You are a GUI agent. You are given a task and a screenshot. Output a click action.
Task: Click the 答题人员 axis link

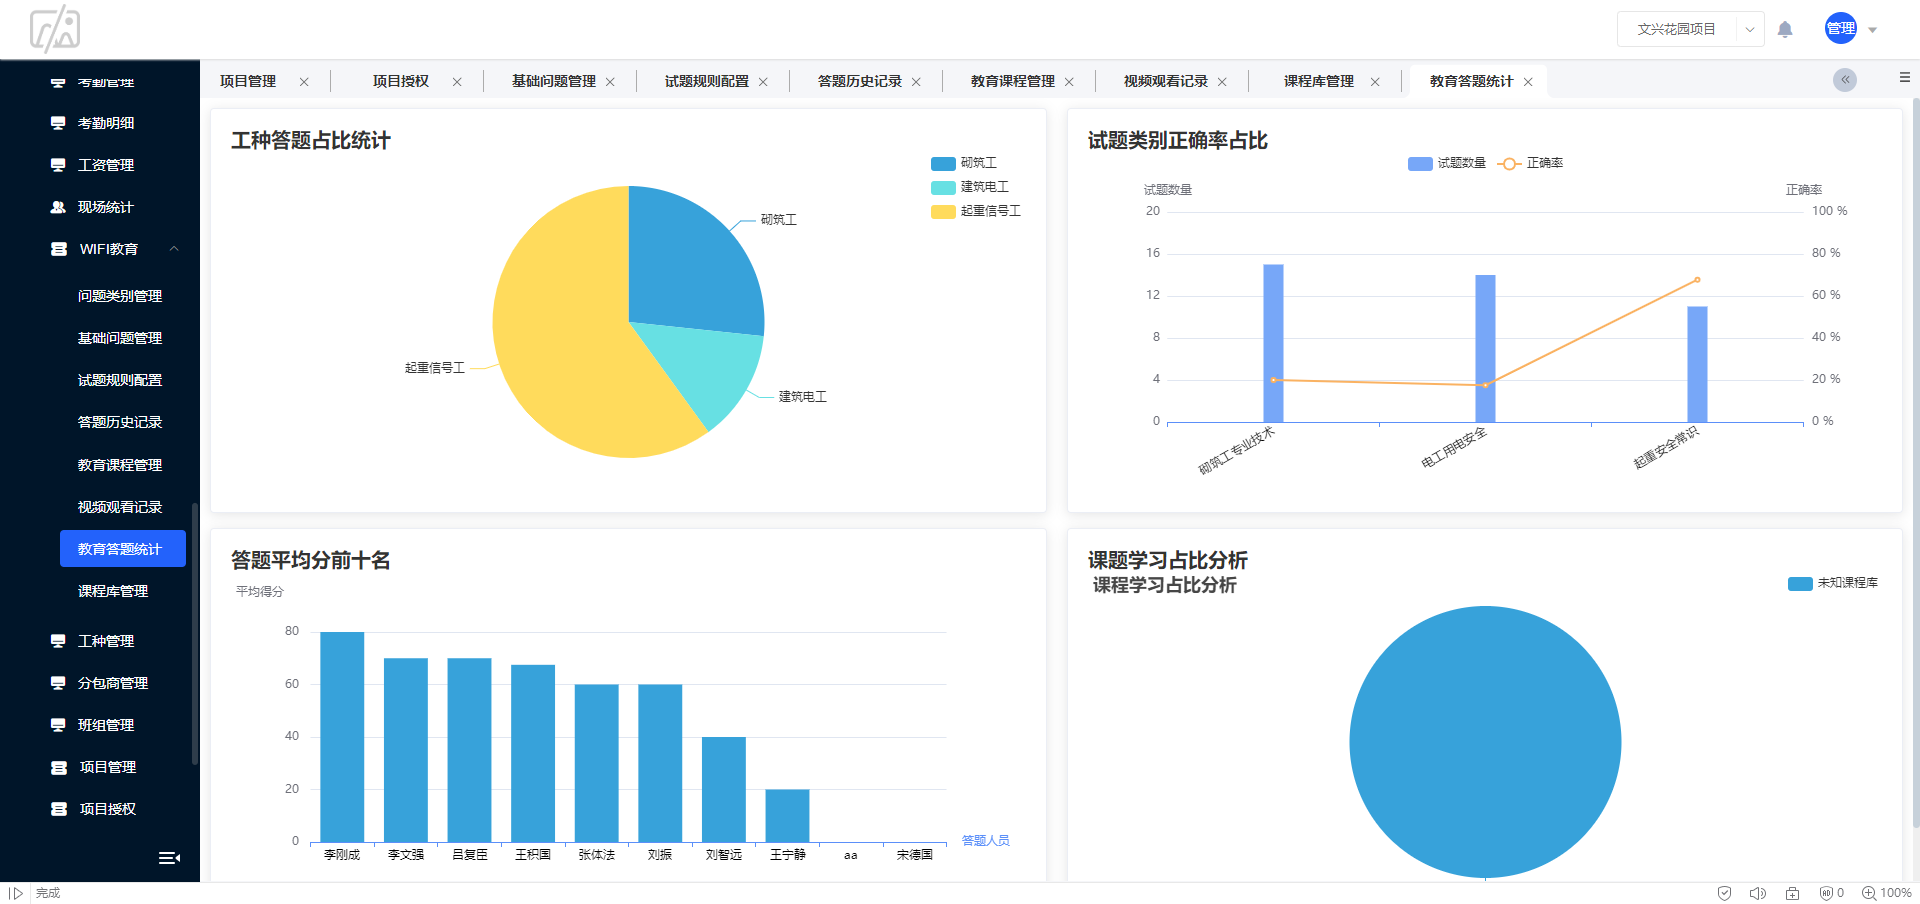tap(985, 841)
